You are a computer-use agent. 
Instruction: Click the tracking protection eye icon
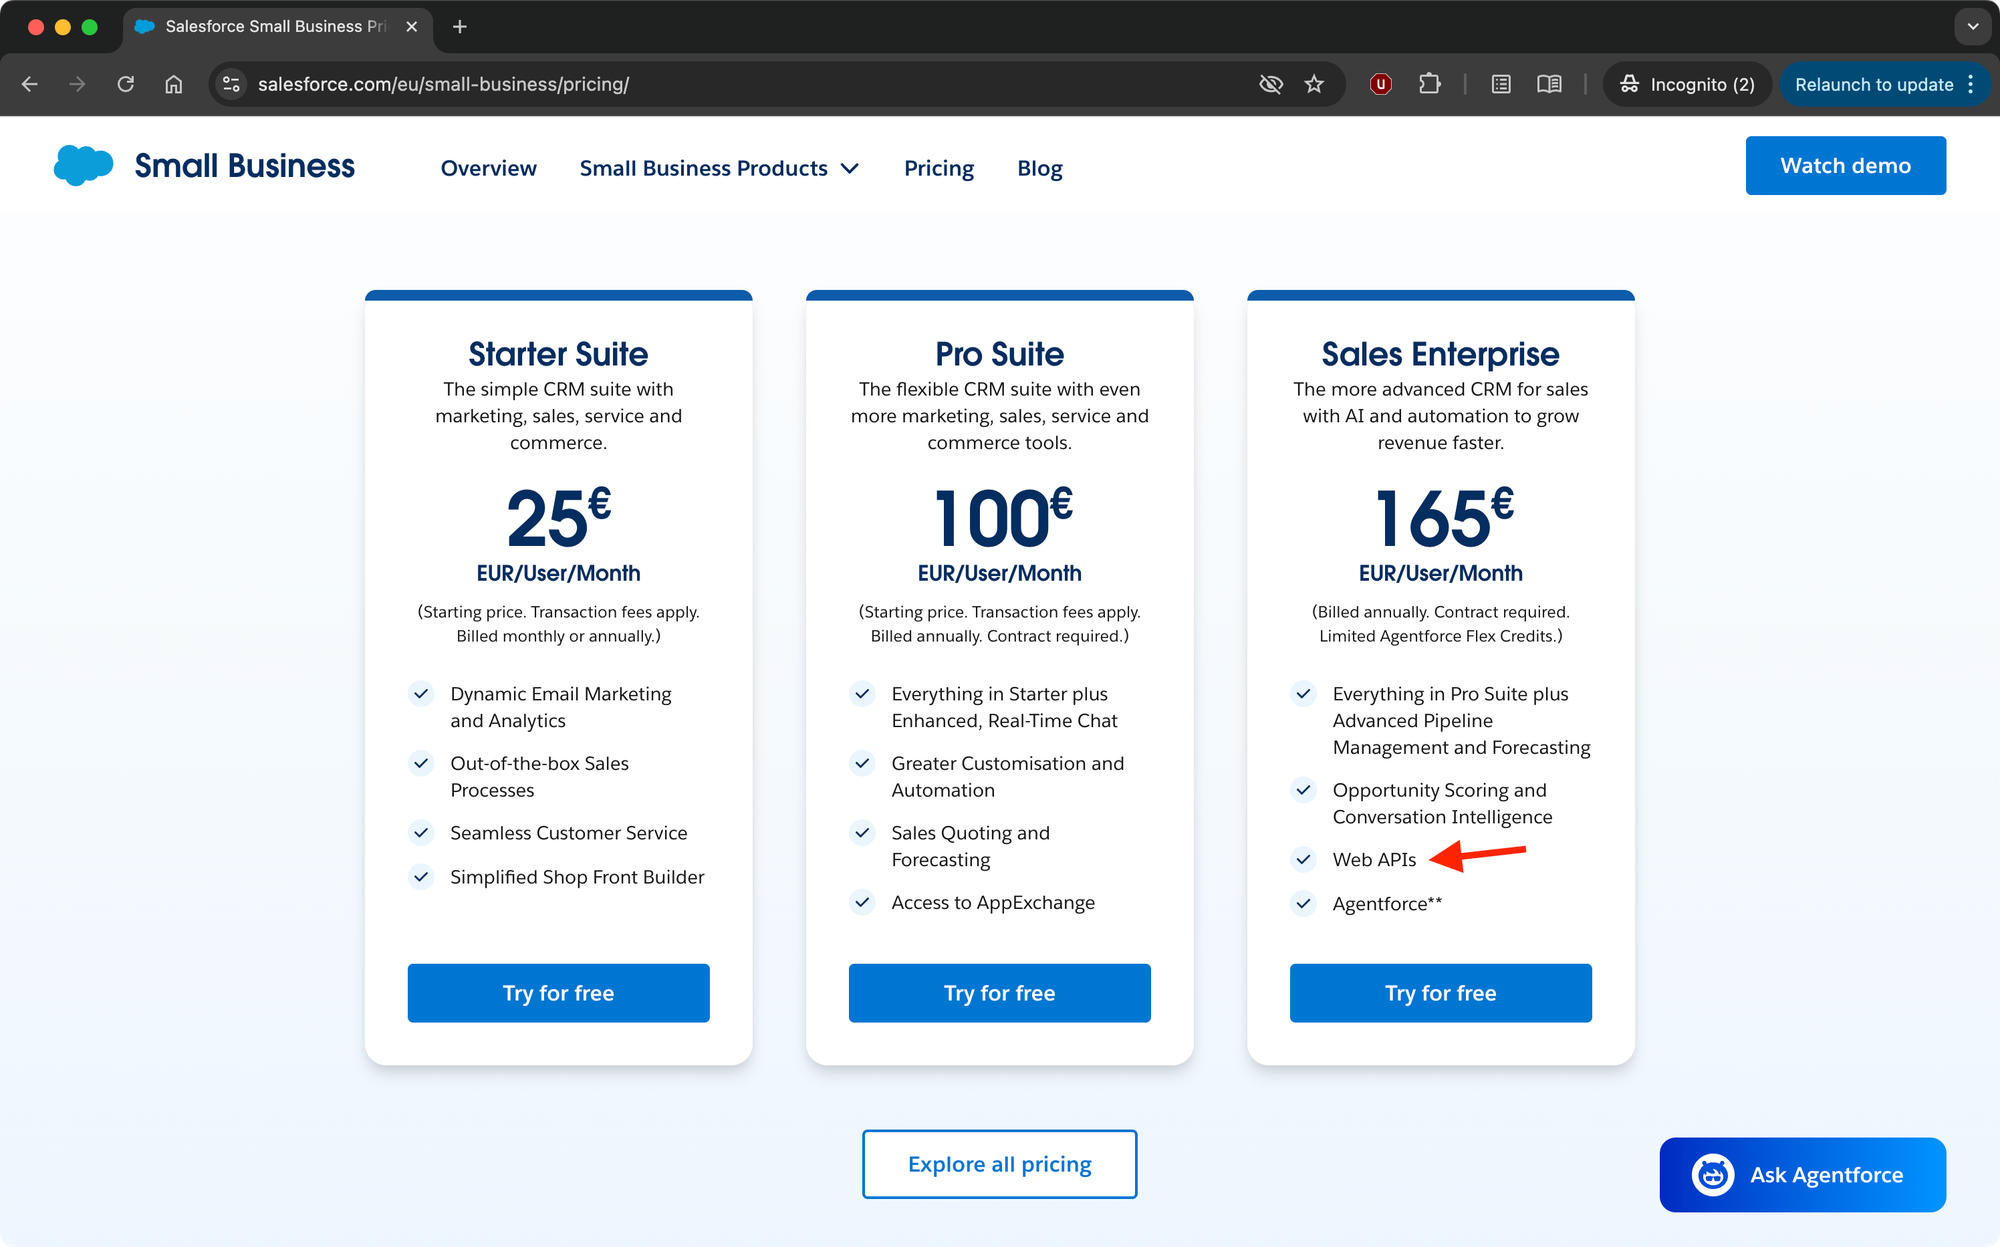pyautogui.click(x=1271, y=84)
